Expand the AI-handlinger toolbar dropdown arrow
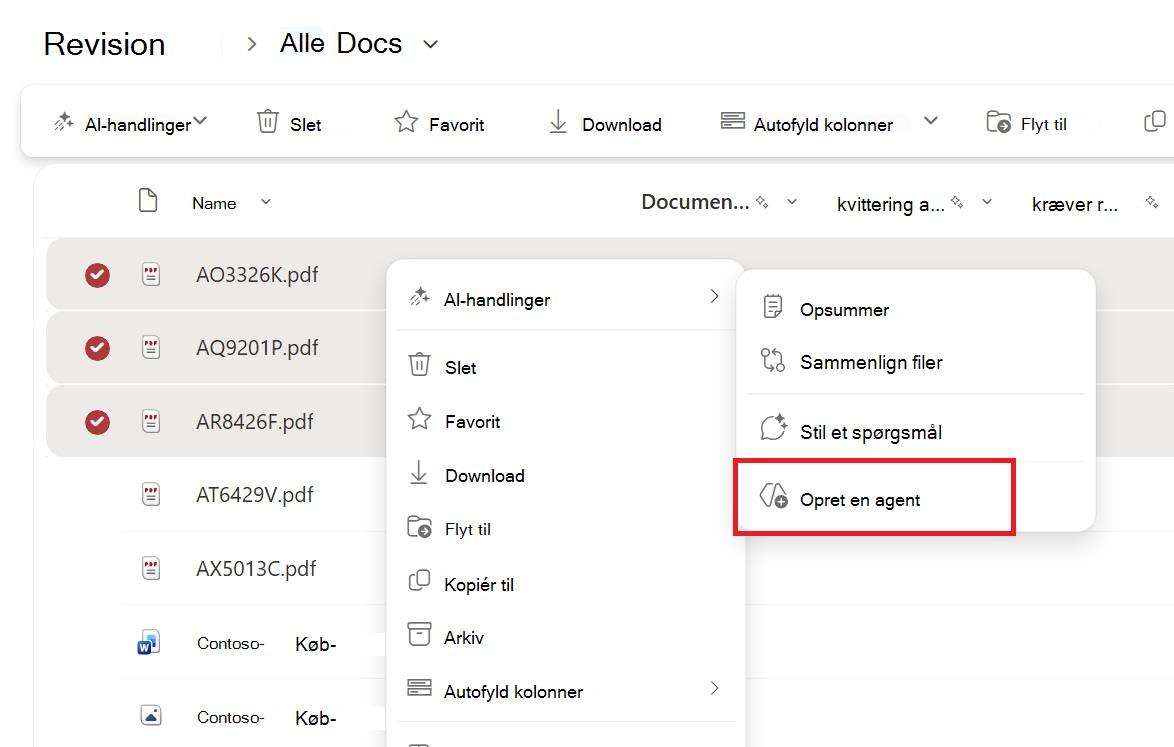The height and width of the screenshot is (747, 1174). pyautogui.click(x=201, y=120)
